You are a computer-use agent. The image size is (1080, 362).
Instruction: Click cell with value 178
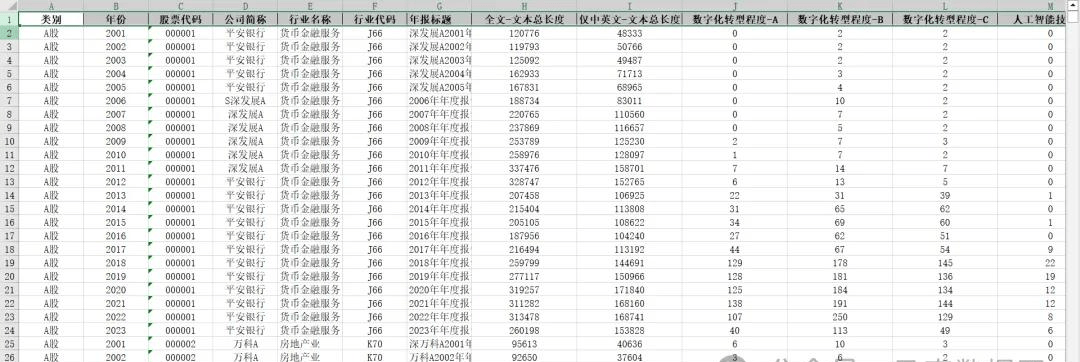(x=840, y=263)
